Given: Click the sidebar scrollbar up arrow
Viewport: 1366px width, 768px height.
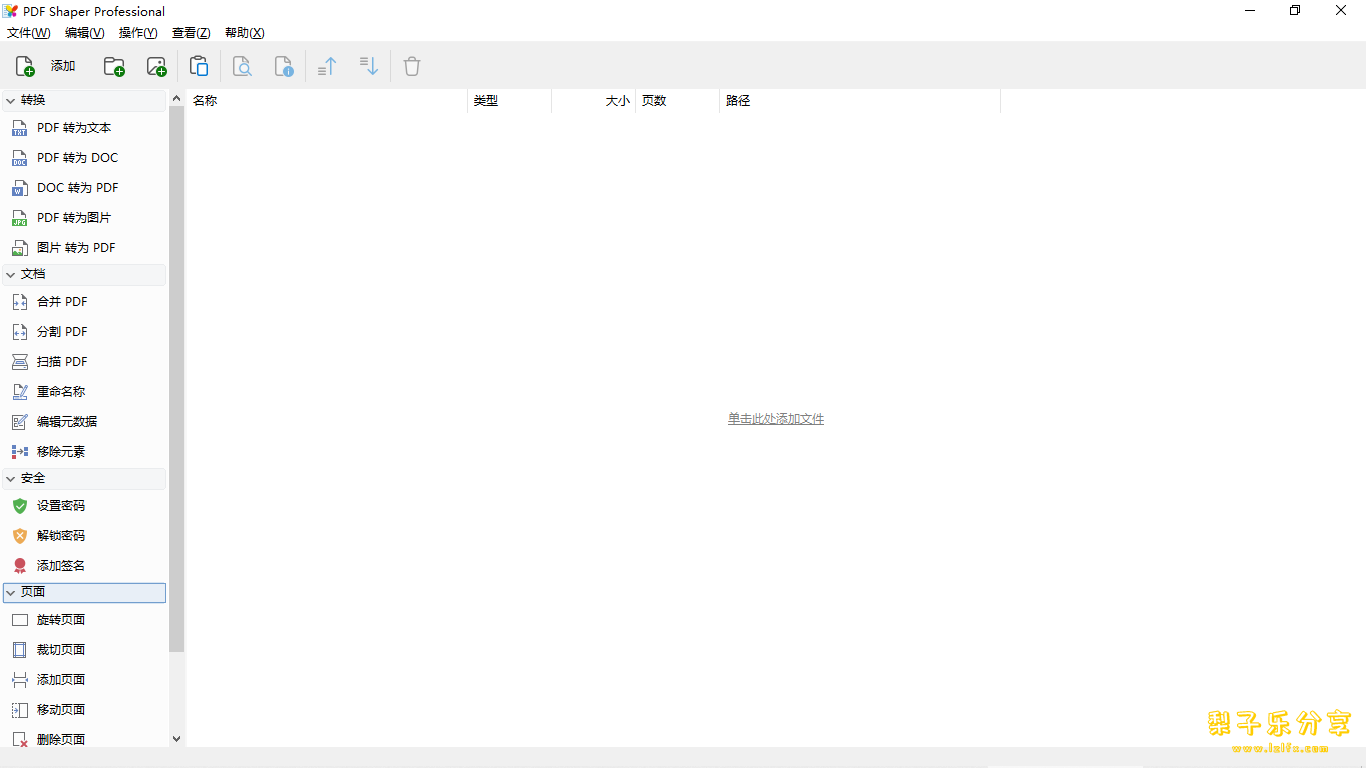Looking at the screenshot, I should [177, 98].
